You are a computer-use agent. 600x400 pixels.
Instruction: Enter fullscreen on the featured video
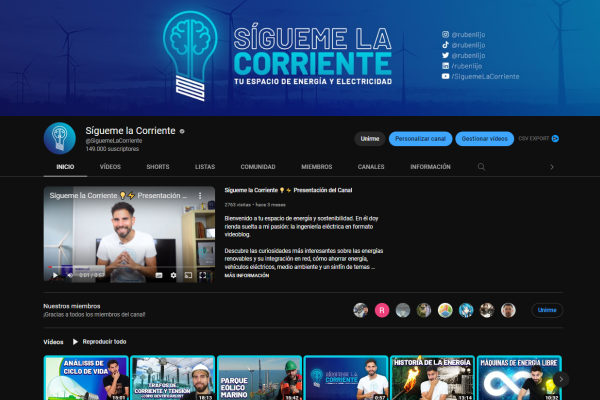click(203, 275)
